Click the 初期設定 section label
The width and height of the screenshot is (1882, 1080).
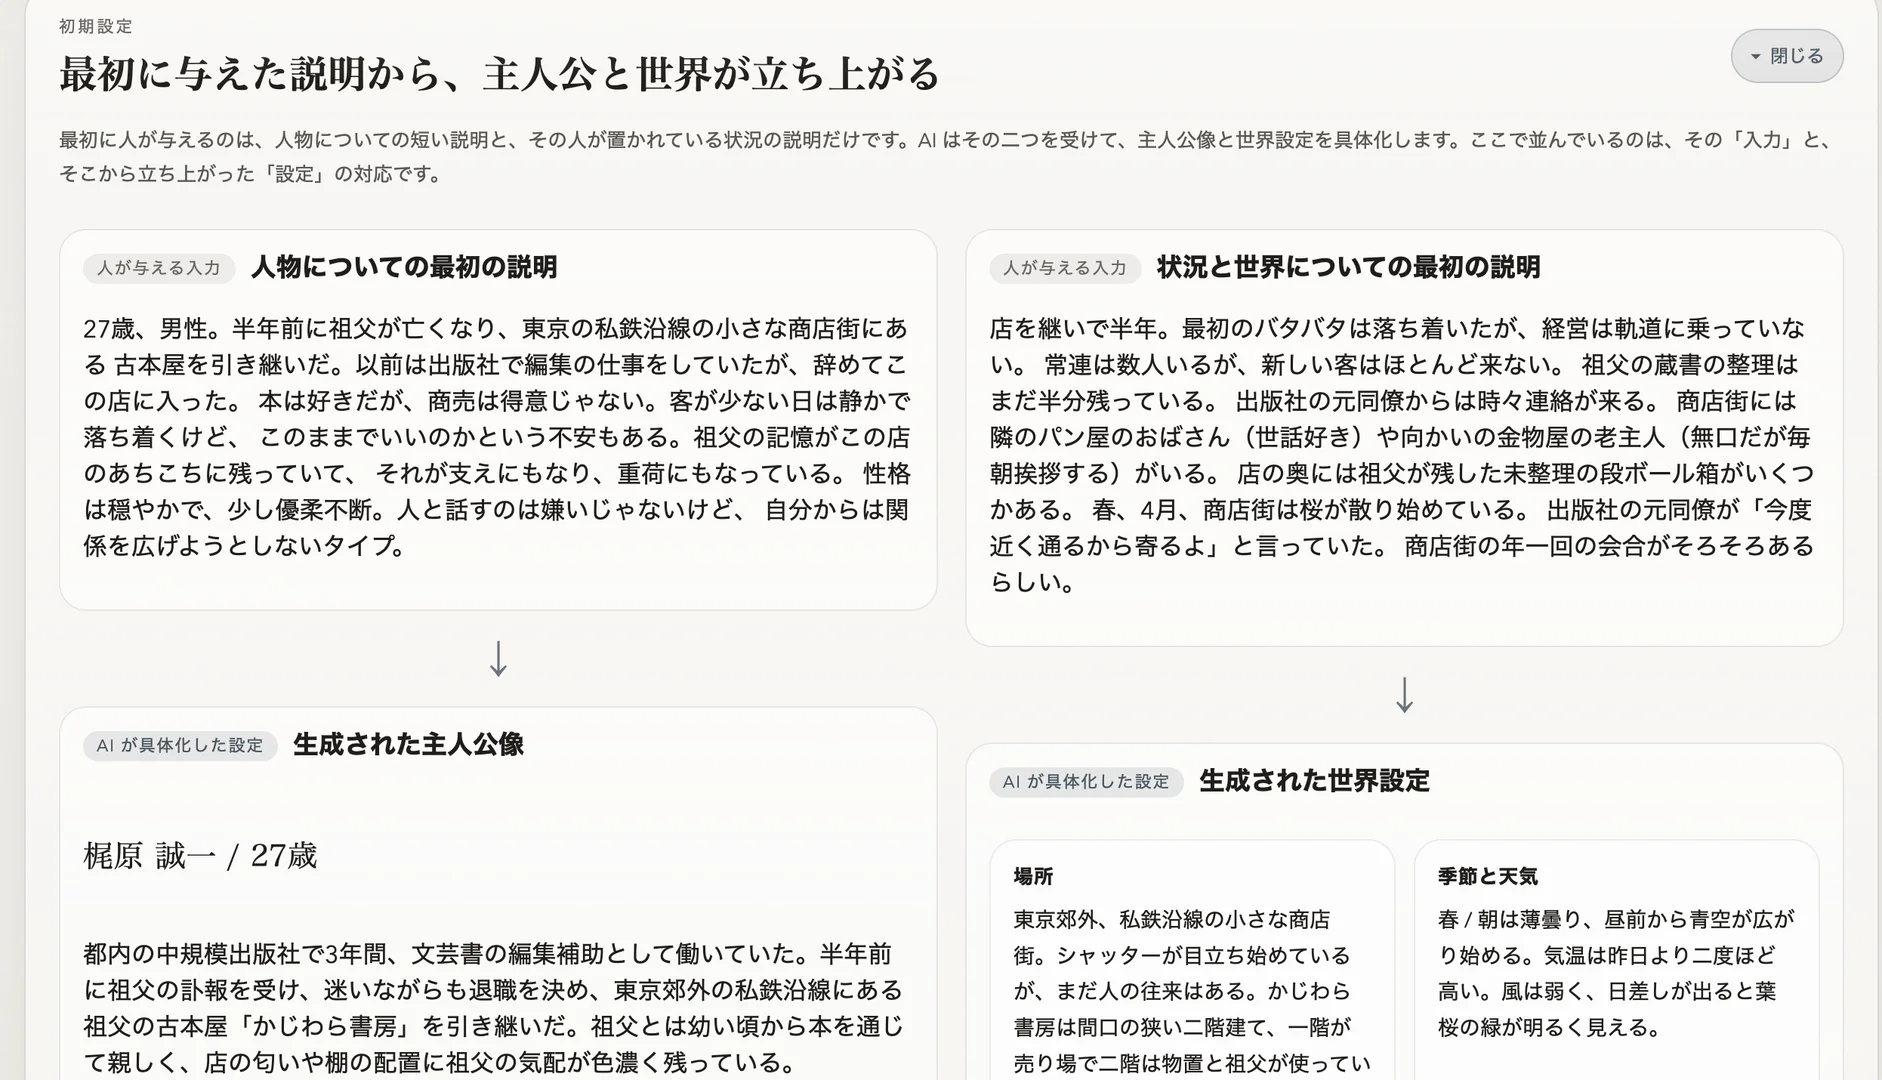coord(96,26)
